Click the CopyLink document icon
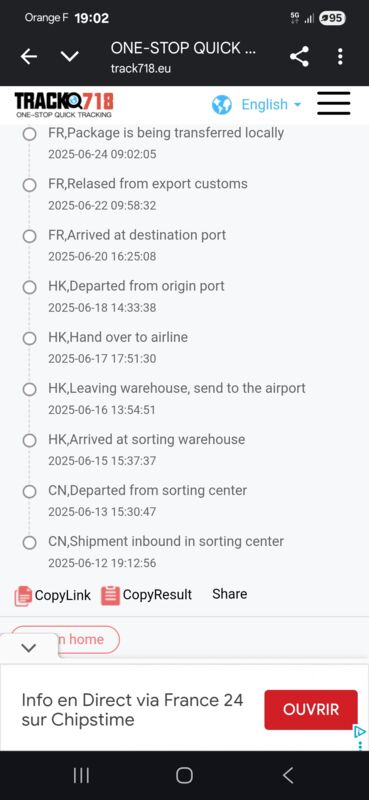The height and width of the screenshot is (800, 369). (23, 595)
